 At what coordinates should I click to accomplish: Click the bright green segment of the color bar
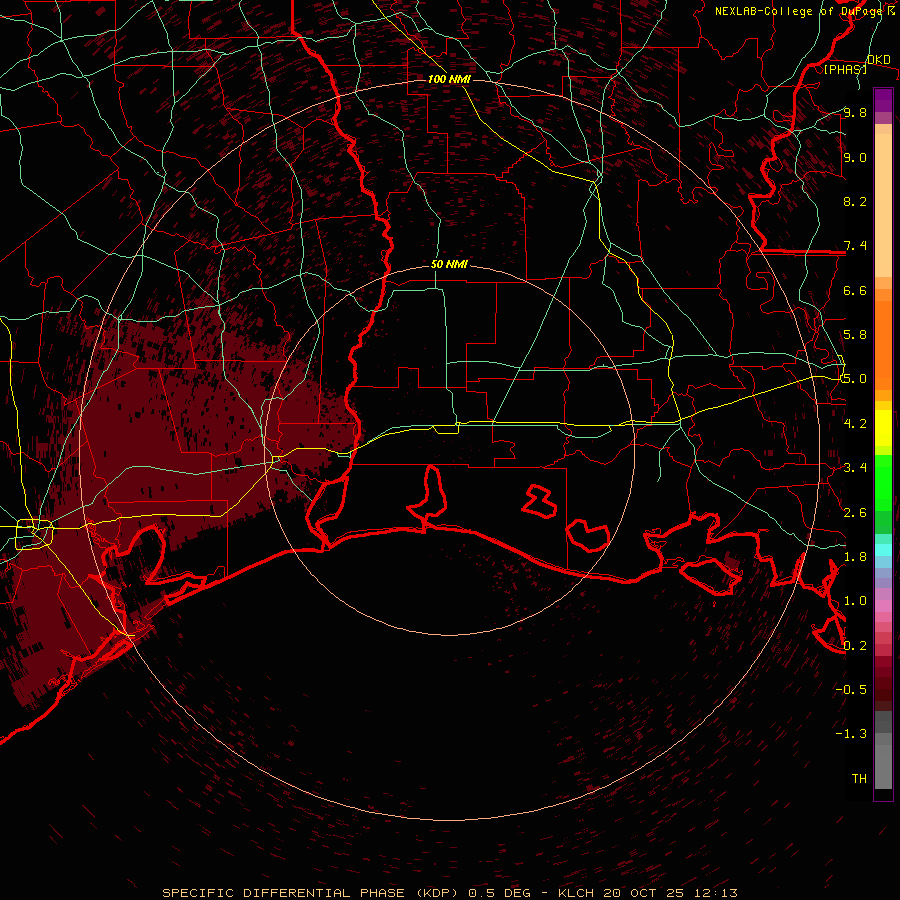pos(883,483)
